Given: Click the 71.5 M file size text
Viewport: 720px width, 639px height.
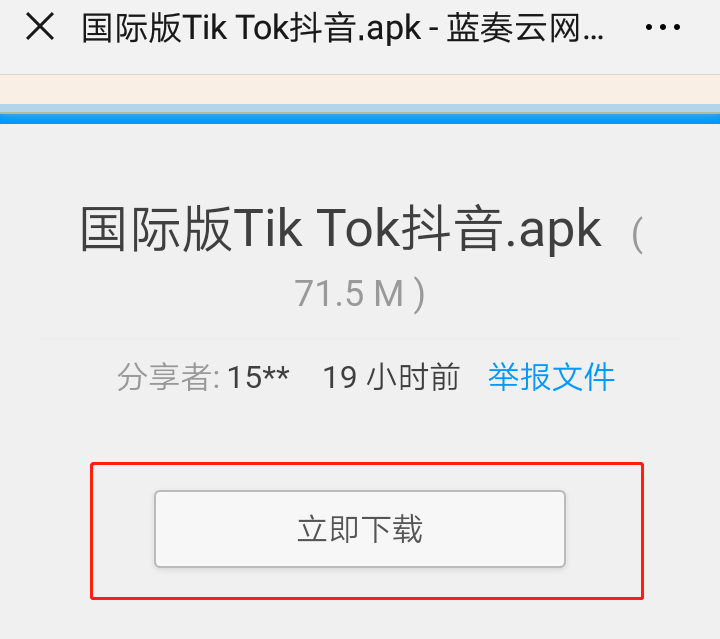Looking at the screenshot, I should 349,293.
